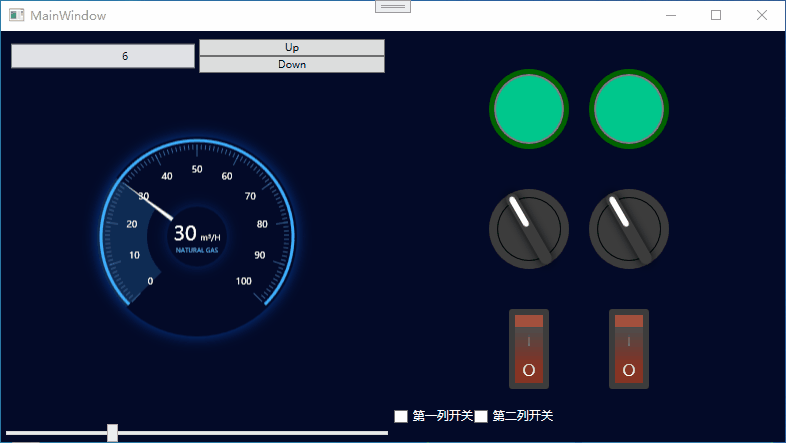Turn the right rotary knob switch
Screen dimensions: 786x443
(x=629, y=229)
